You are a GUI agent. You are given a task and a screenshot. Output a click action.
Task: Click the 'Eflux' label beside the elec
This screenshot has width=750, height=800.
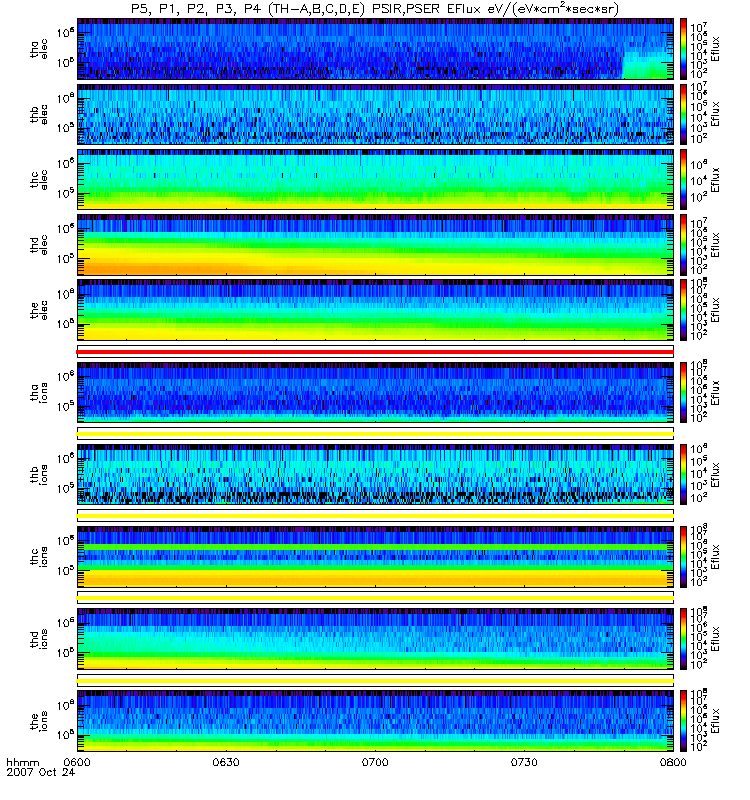click(715, 310)
